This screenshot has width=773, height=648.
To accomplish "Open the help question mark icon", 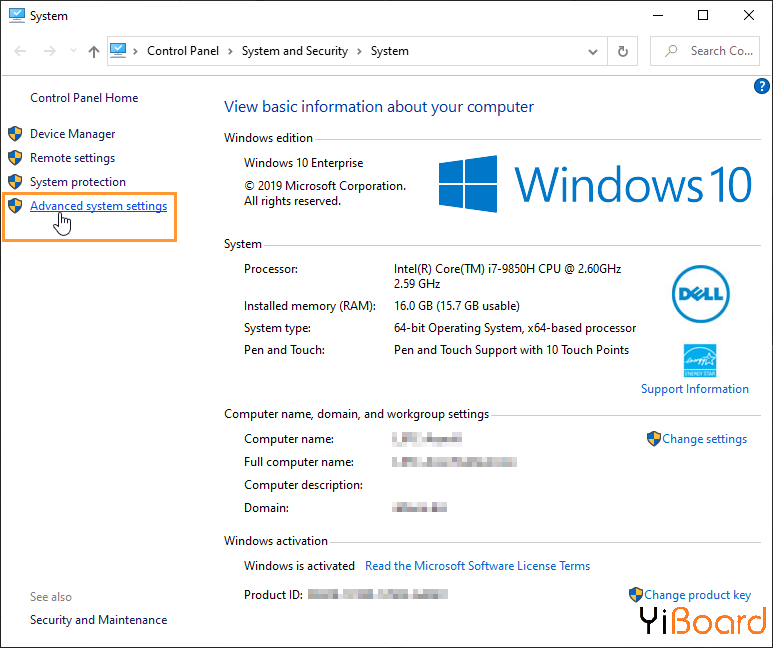I will pyautogui.click(x=762, y=86).
